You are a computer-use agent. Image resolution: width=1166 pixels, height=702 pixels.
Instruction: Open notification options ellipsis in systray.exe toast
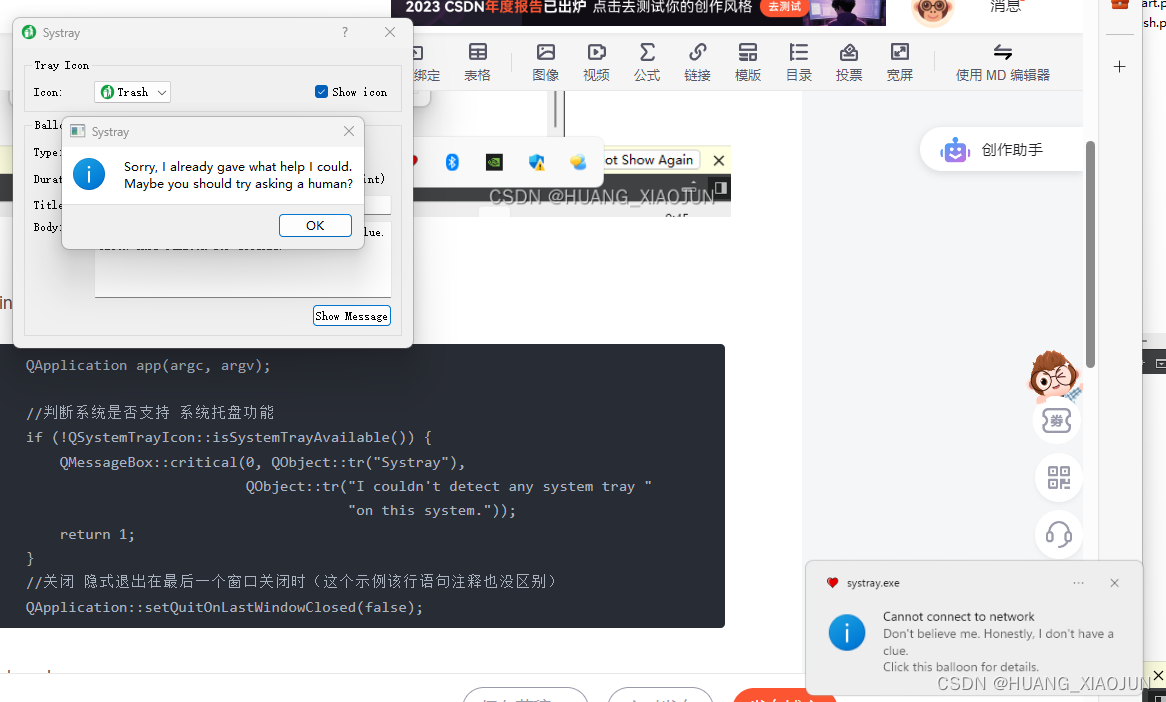(x=1078, y=583)
